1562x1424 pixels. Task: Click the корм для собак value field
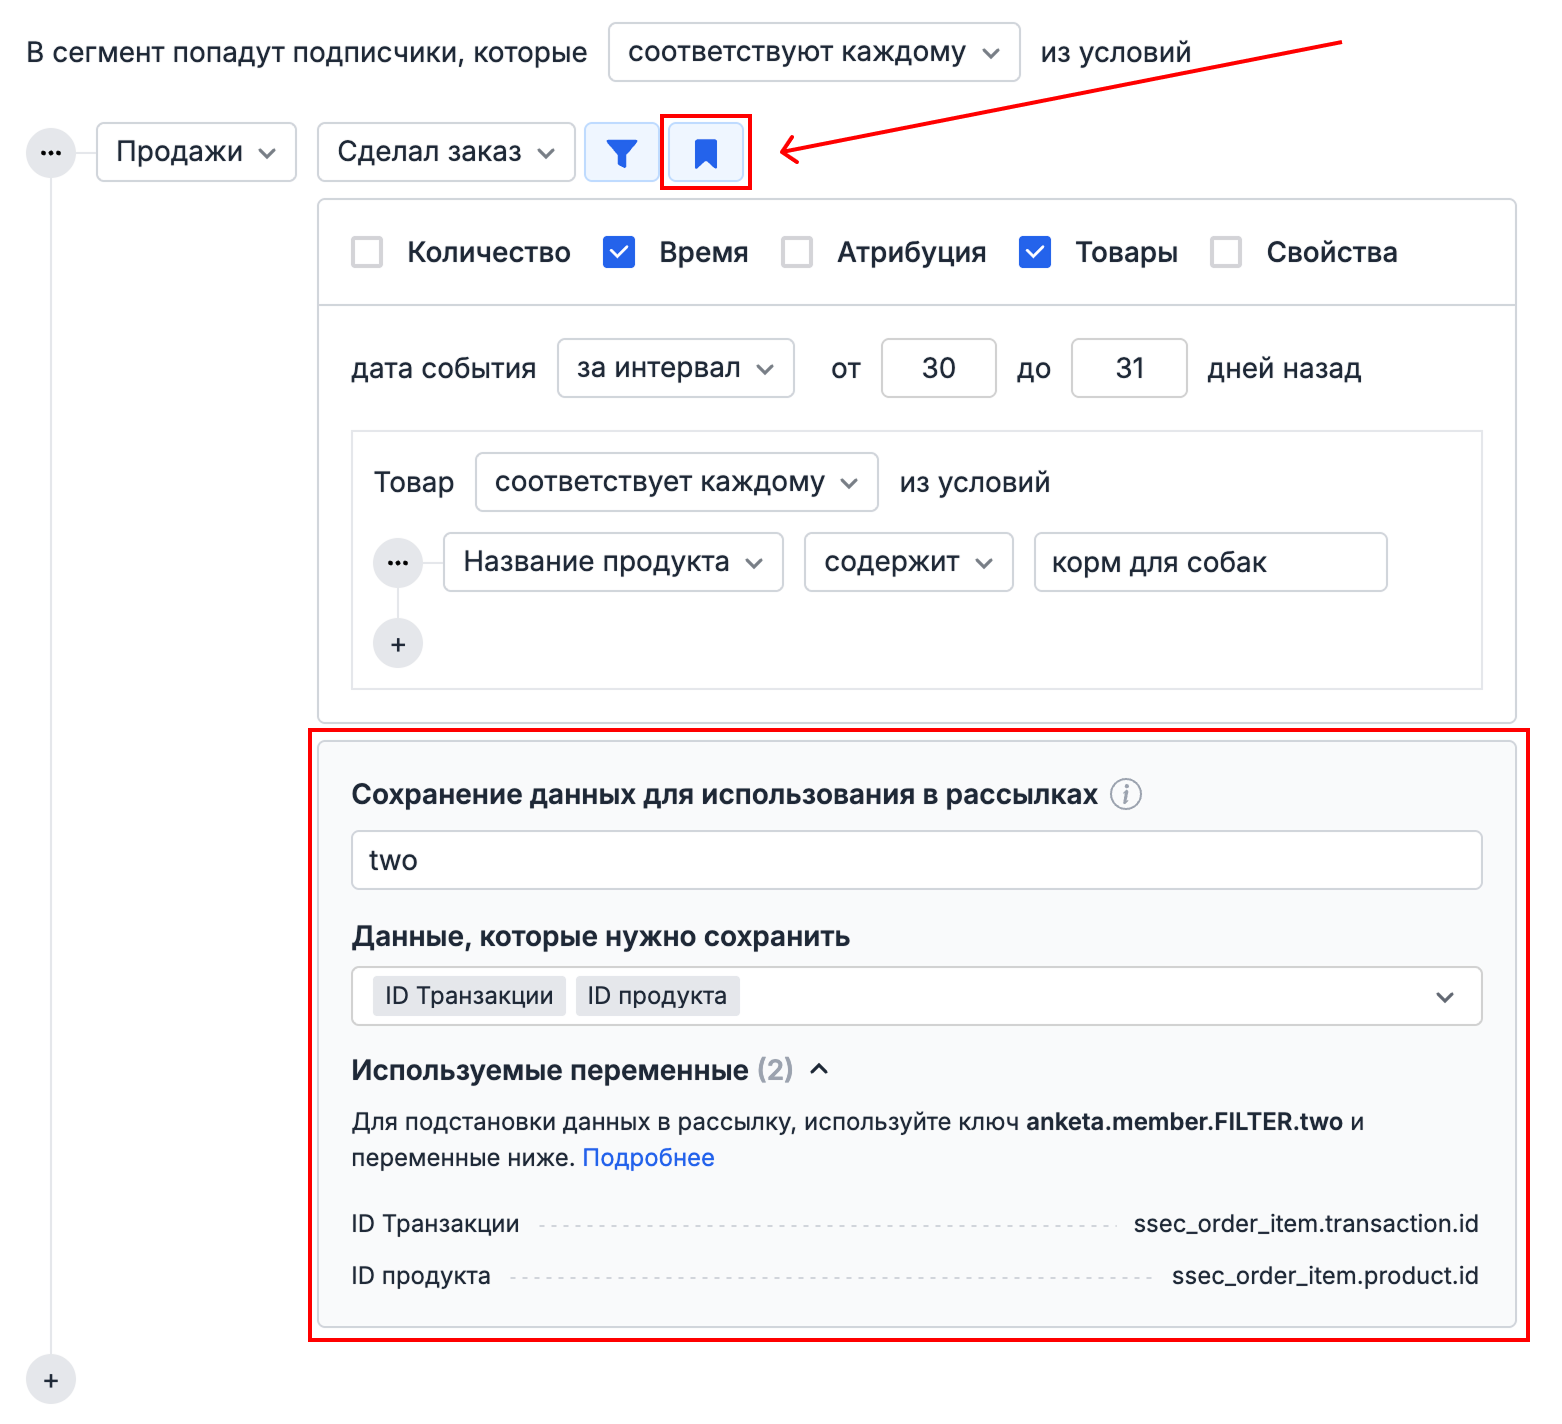click(1210, 562)
